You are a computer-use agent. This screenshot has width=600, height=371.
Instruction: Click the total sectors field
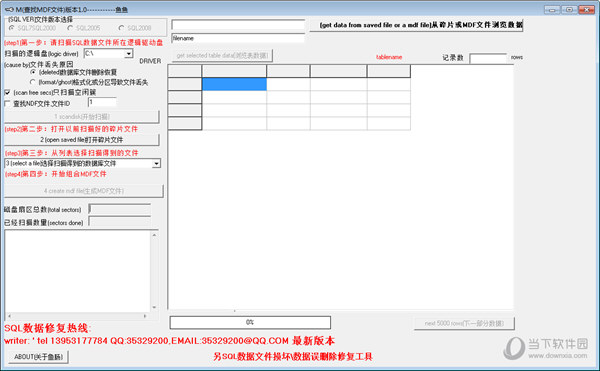point(120,209)
